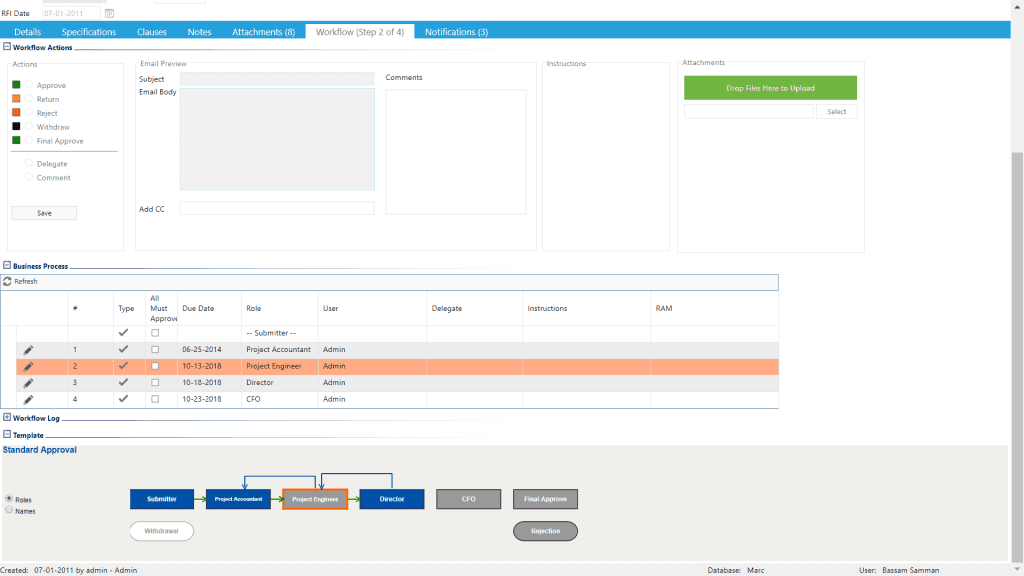Tick All Must Approve for Project Engineer
Image resolution: width=1024 pixels, height=576 pixels.
click(x=155, y=366)
